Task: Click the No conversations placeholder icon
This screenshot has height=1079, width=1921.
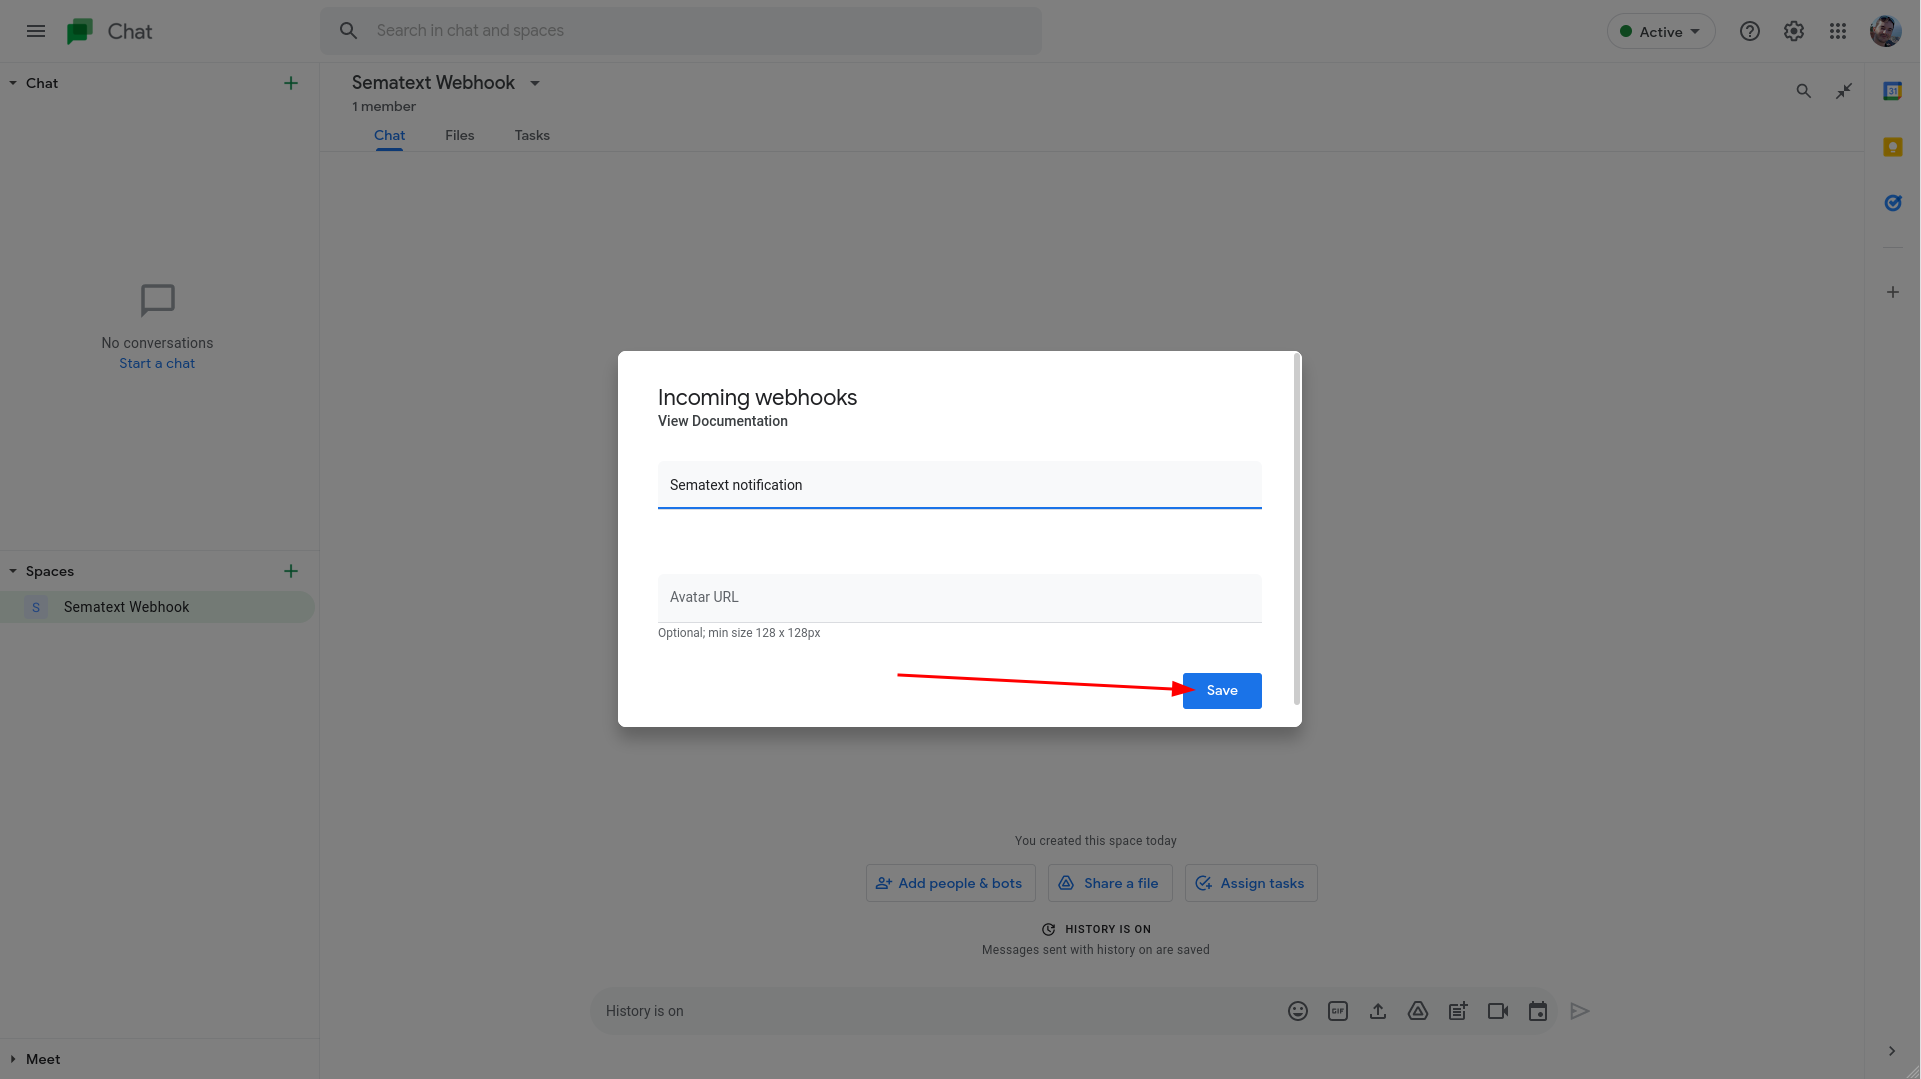Action: click(157, 300)
